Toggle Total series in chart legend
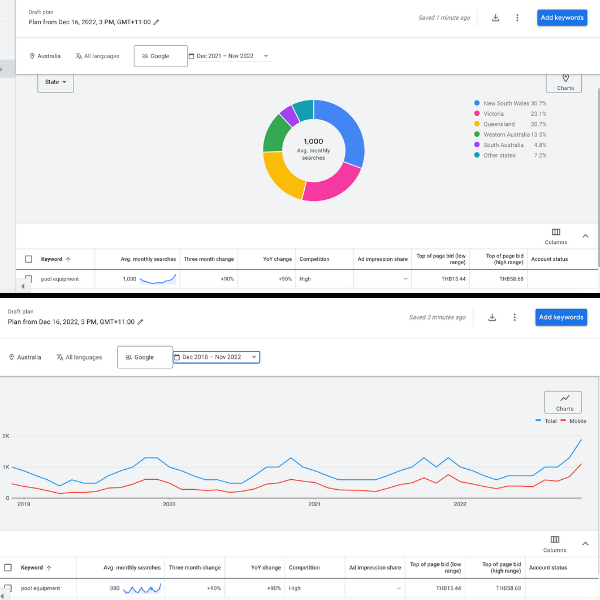Viewport: 600px width, 600px height. (x=546, y=421)
